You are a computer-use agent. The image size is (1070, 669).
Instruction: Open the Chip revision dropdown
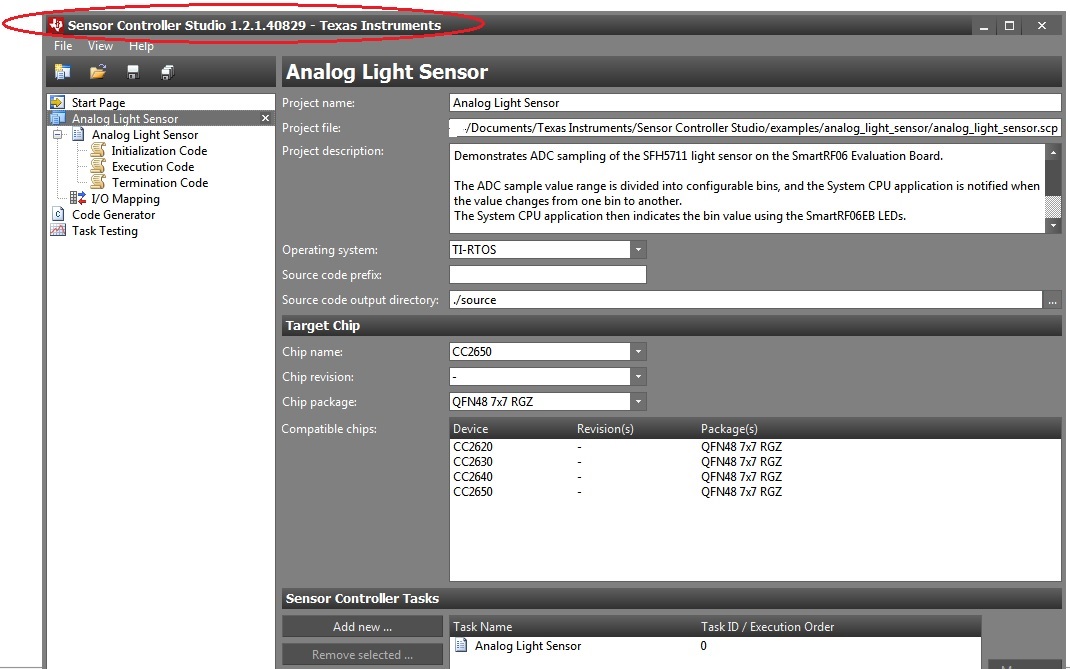click(x=638, y=377)
